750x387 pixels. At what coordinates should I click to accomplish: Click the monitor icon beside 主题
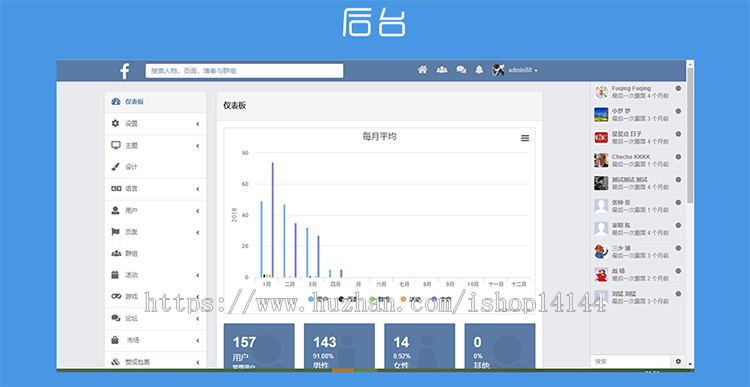[116, 145]
